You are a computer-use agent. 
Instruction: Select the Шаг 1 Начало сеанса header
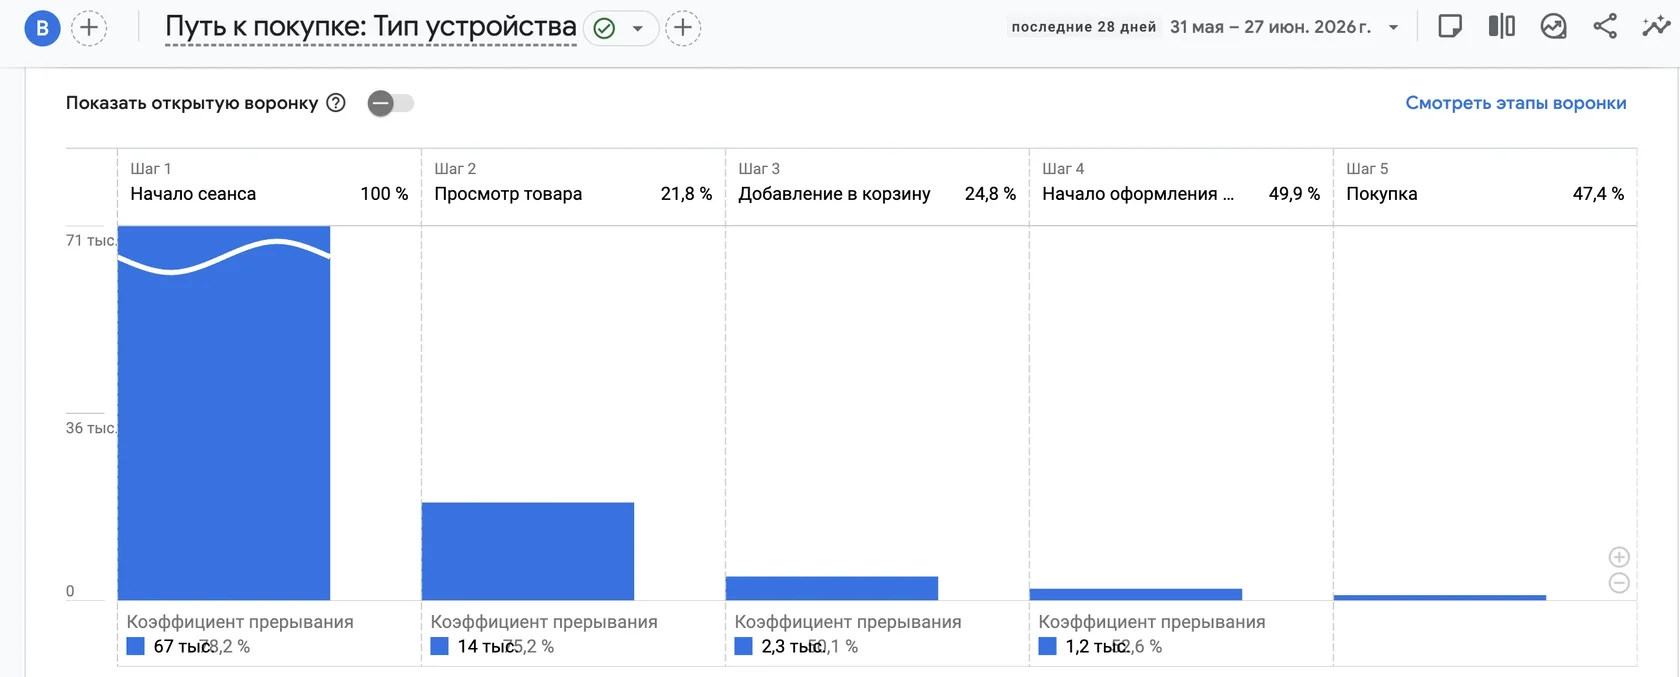click(269, 186)
